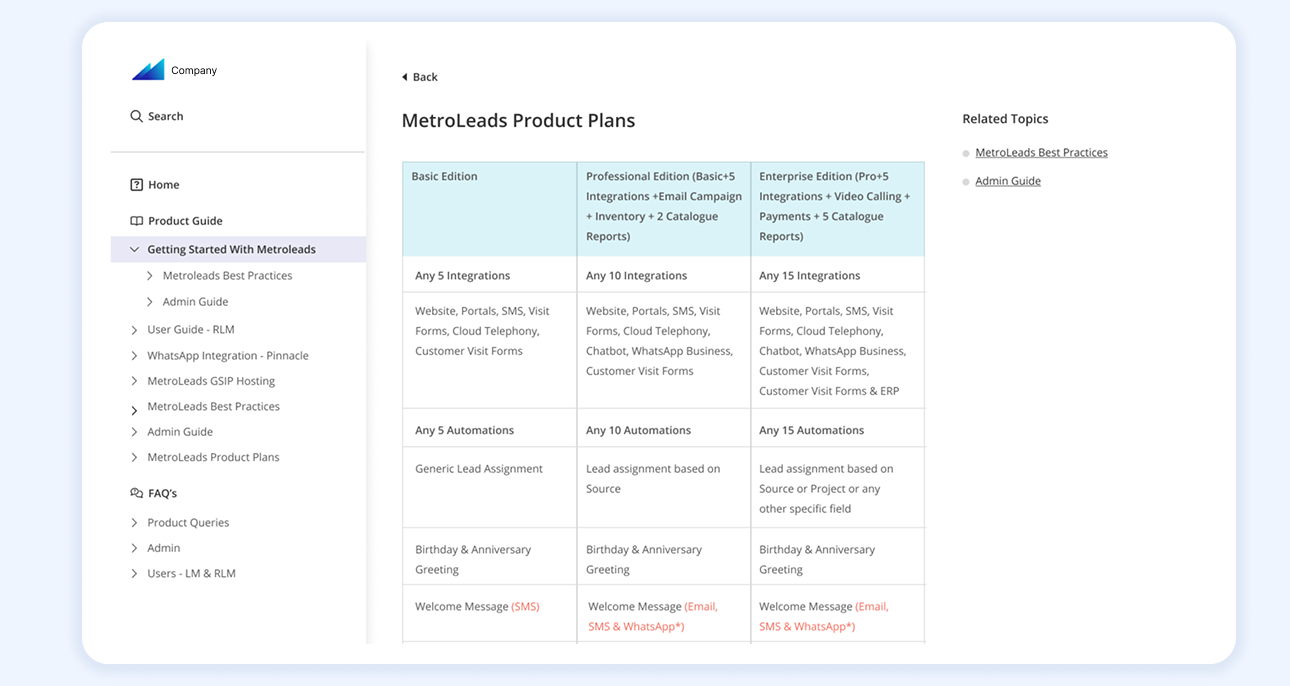Expand Metroleads Best Practices sub-item chevron
The image size is (1290, 686).
pos(150,276)
